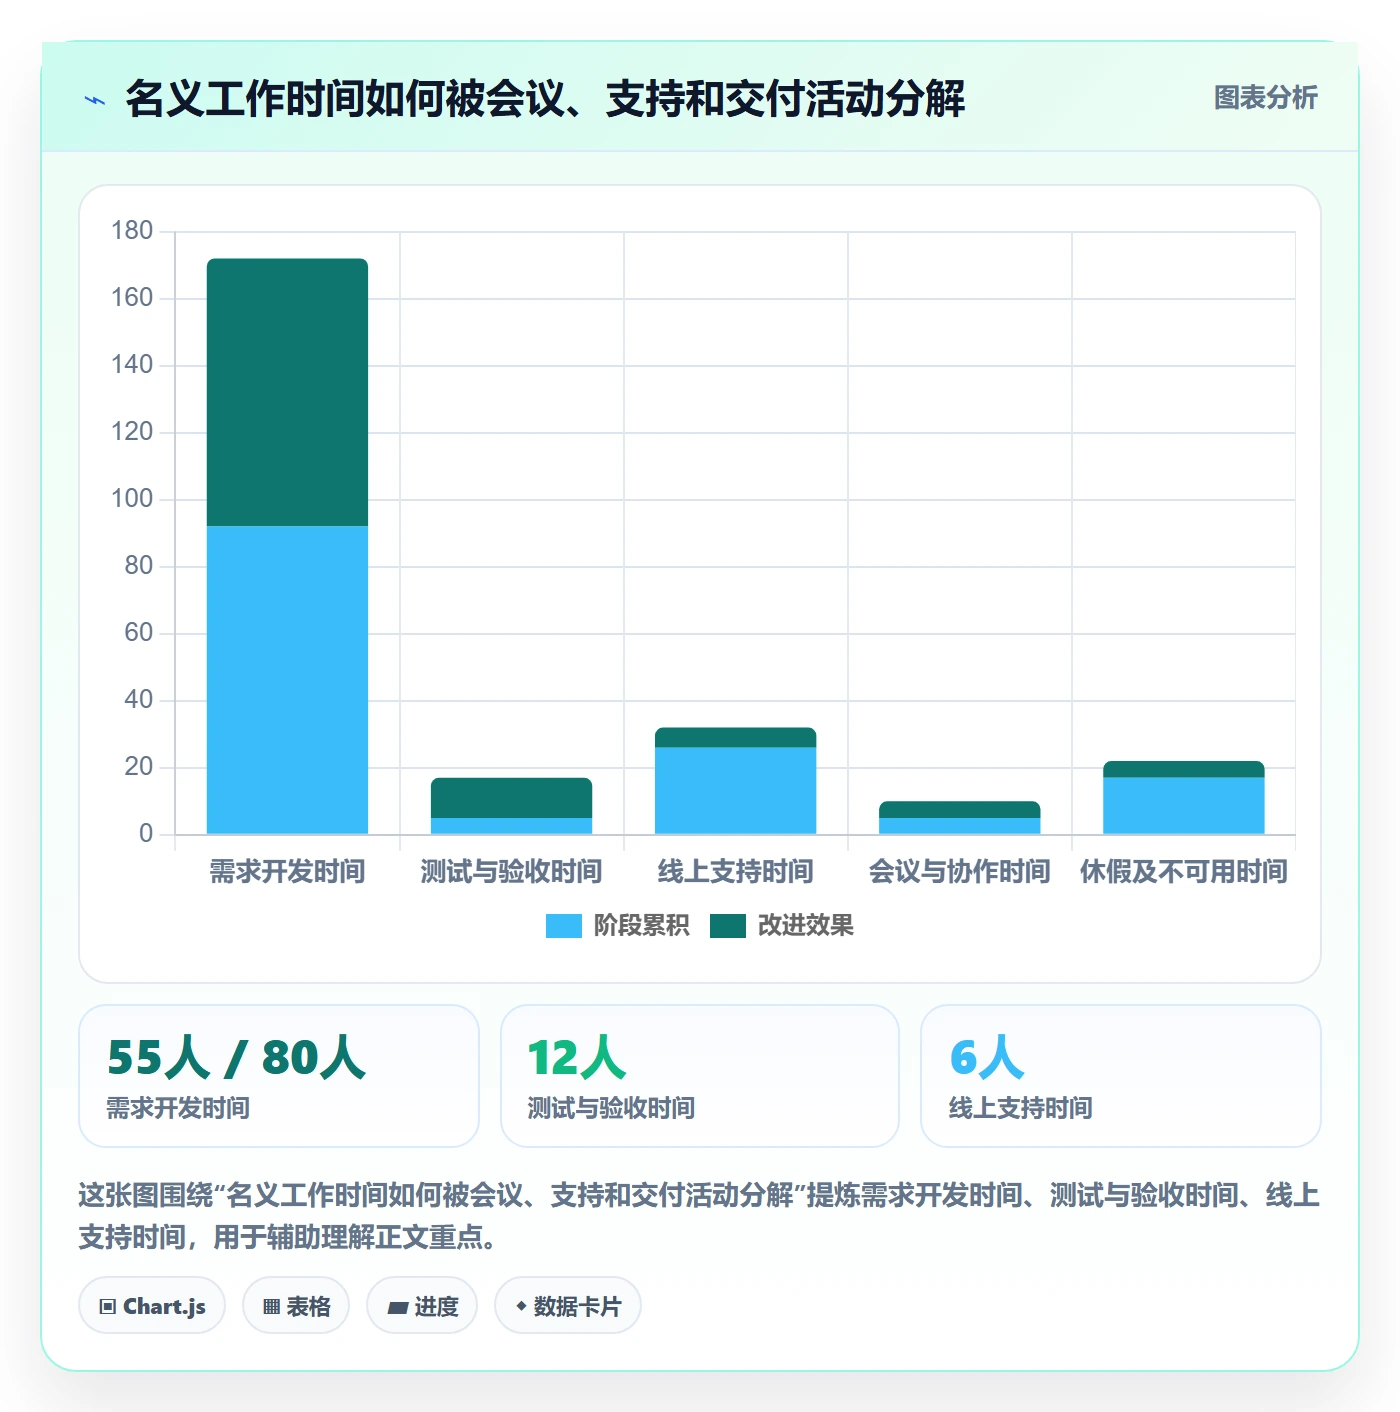Click the 改进效果 legend label
1400x1412 pixels.
[805, 926]
